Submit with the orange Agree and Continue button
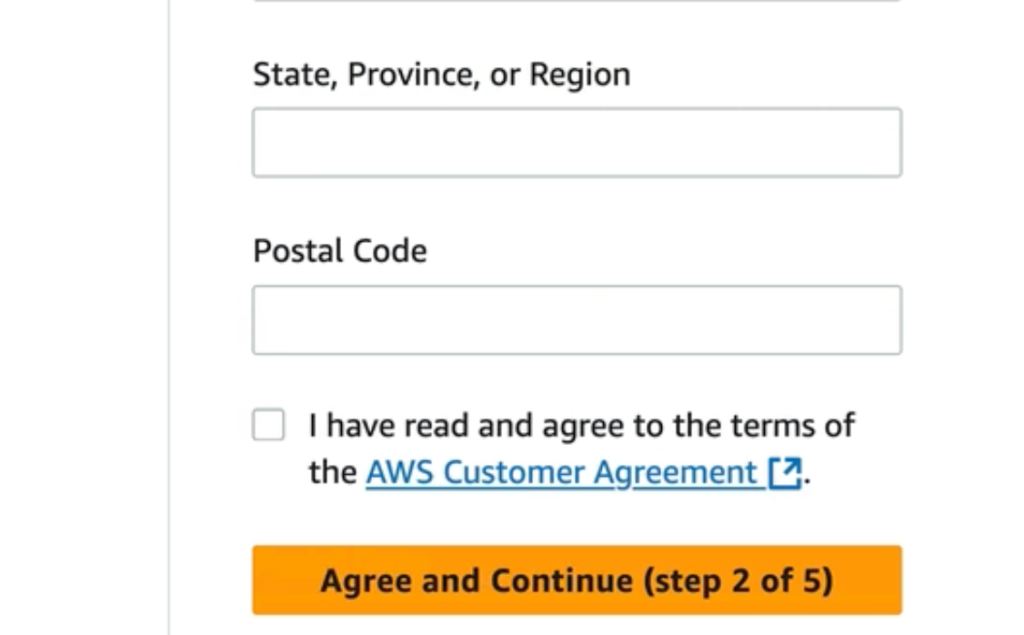 pyautogui.click(x=577, y=580)
